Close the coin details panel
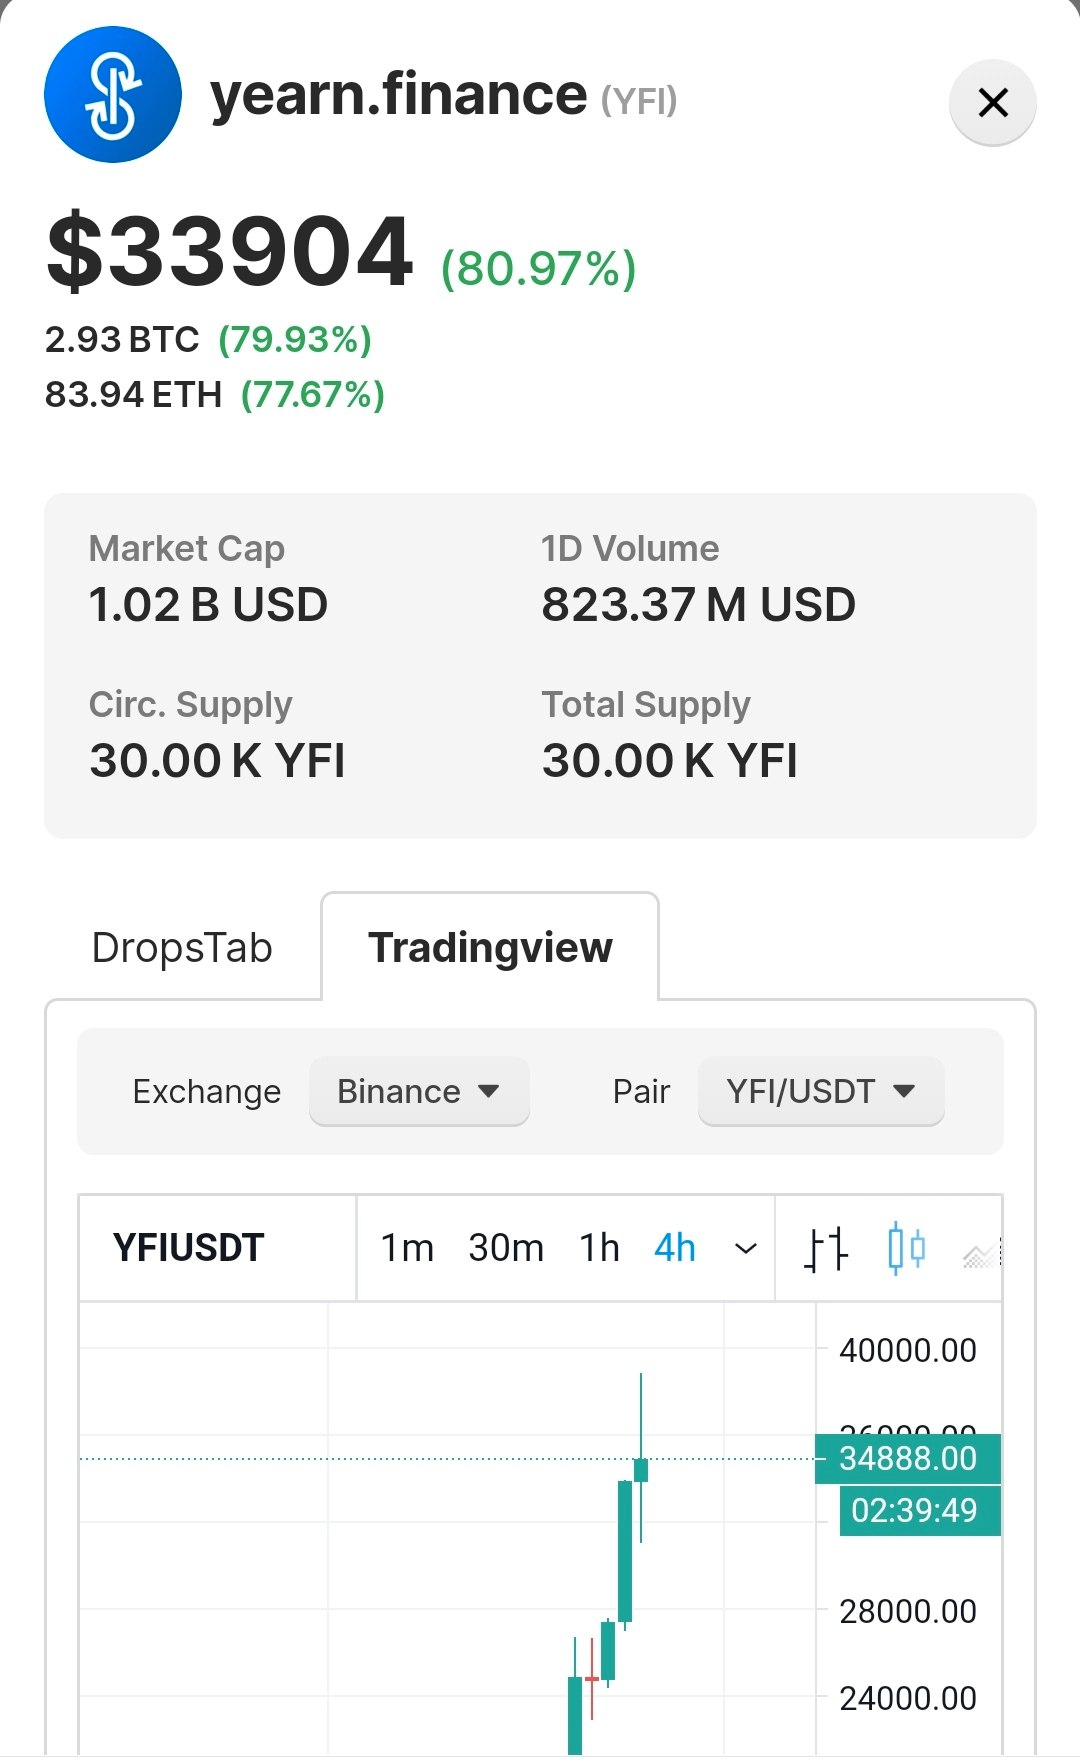1080x1762 pixels. pyautogui.click(x=992, y=102)
